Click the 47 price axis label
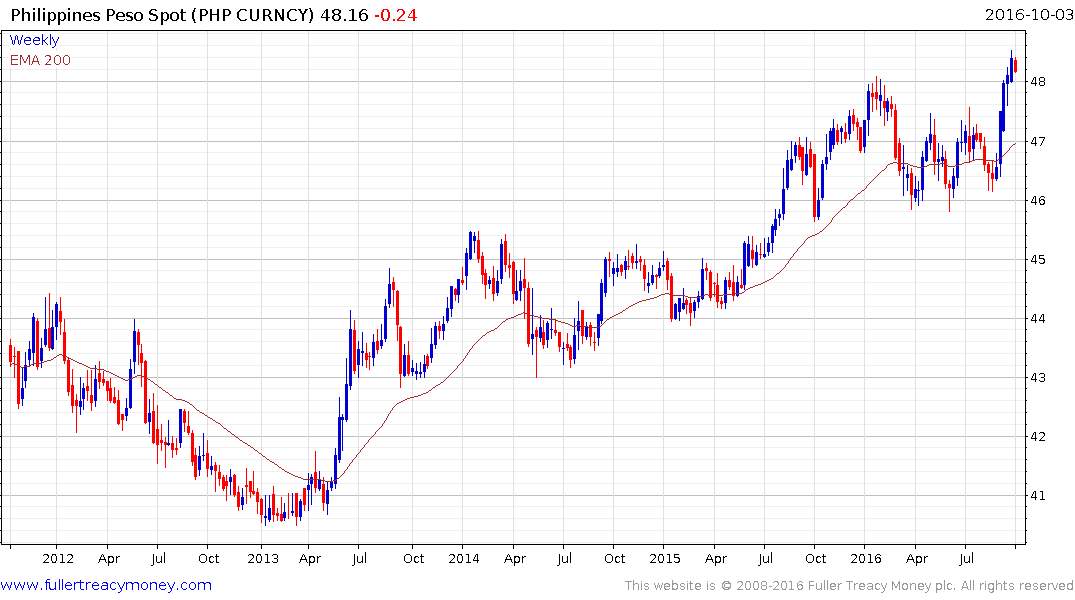This screenshot has width=1075, height=600. pyautogui.click(x=1037, y=141)
